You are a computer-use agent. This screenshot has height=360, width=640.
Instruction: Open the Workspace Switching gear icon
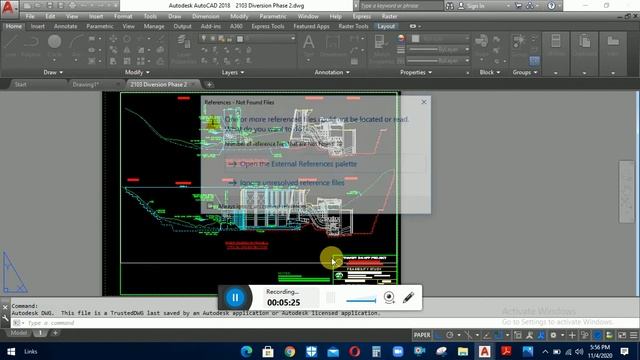(x=553, y=335)
